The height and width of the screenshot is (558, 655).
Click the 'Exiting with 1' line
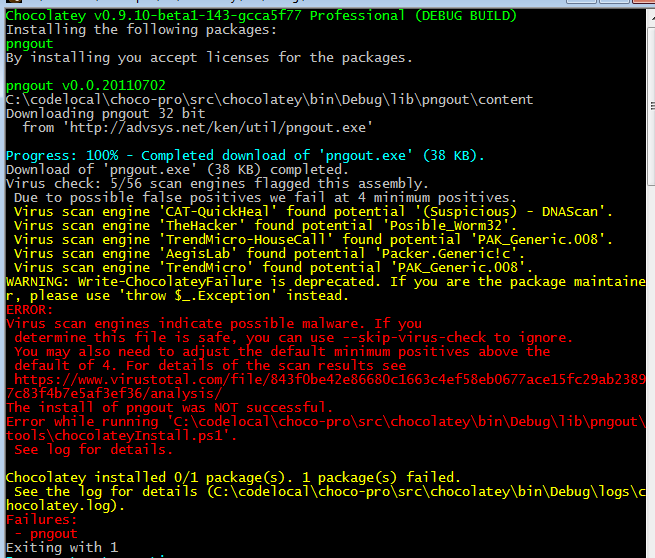(62, 548)
